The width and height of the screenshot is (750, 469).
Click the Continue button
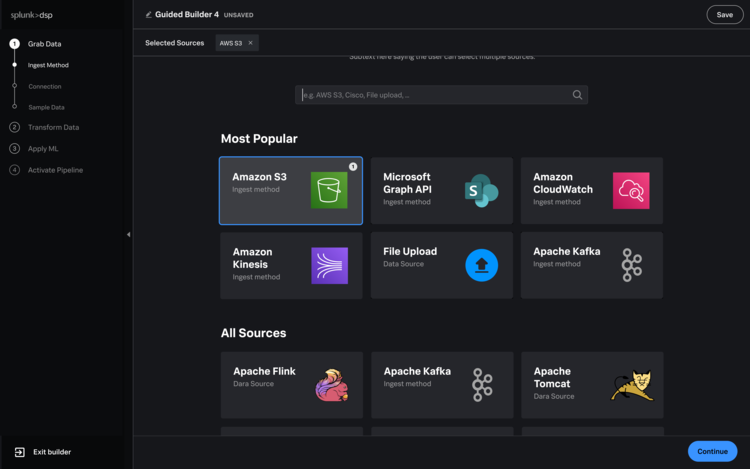712,451
